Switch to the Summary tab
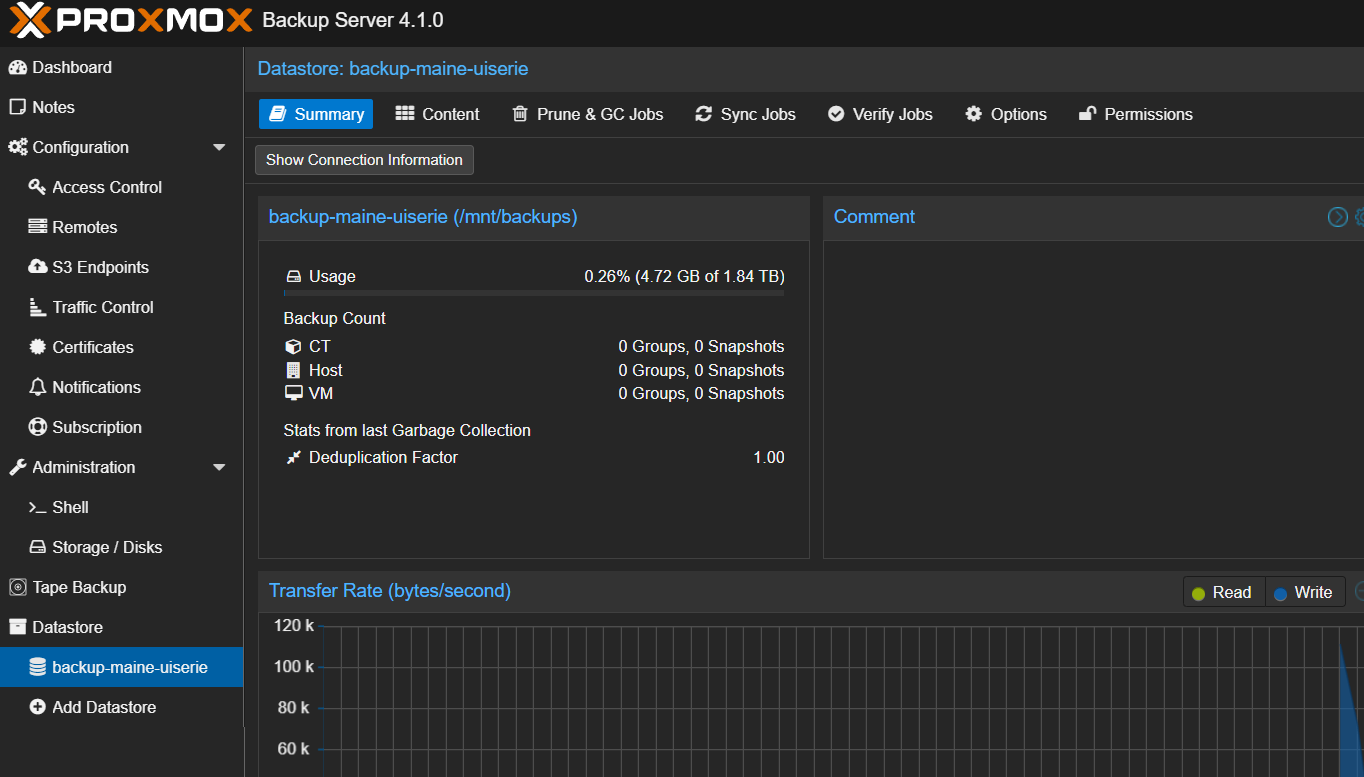1364x777 pixels. click(316, 114)
